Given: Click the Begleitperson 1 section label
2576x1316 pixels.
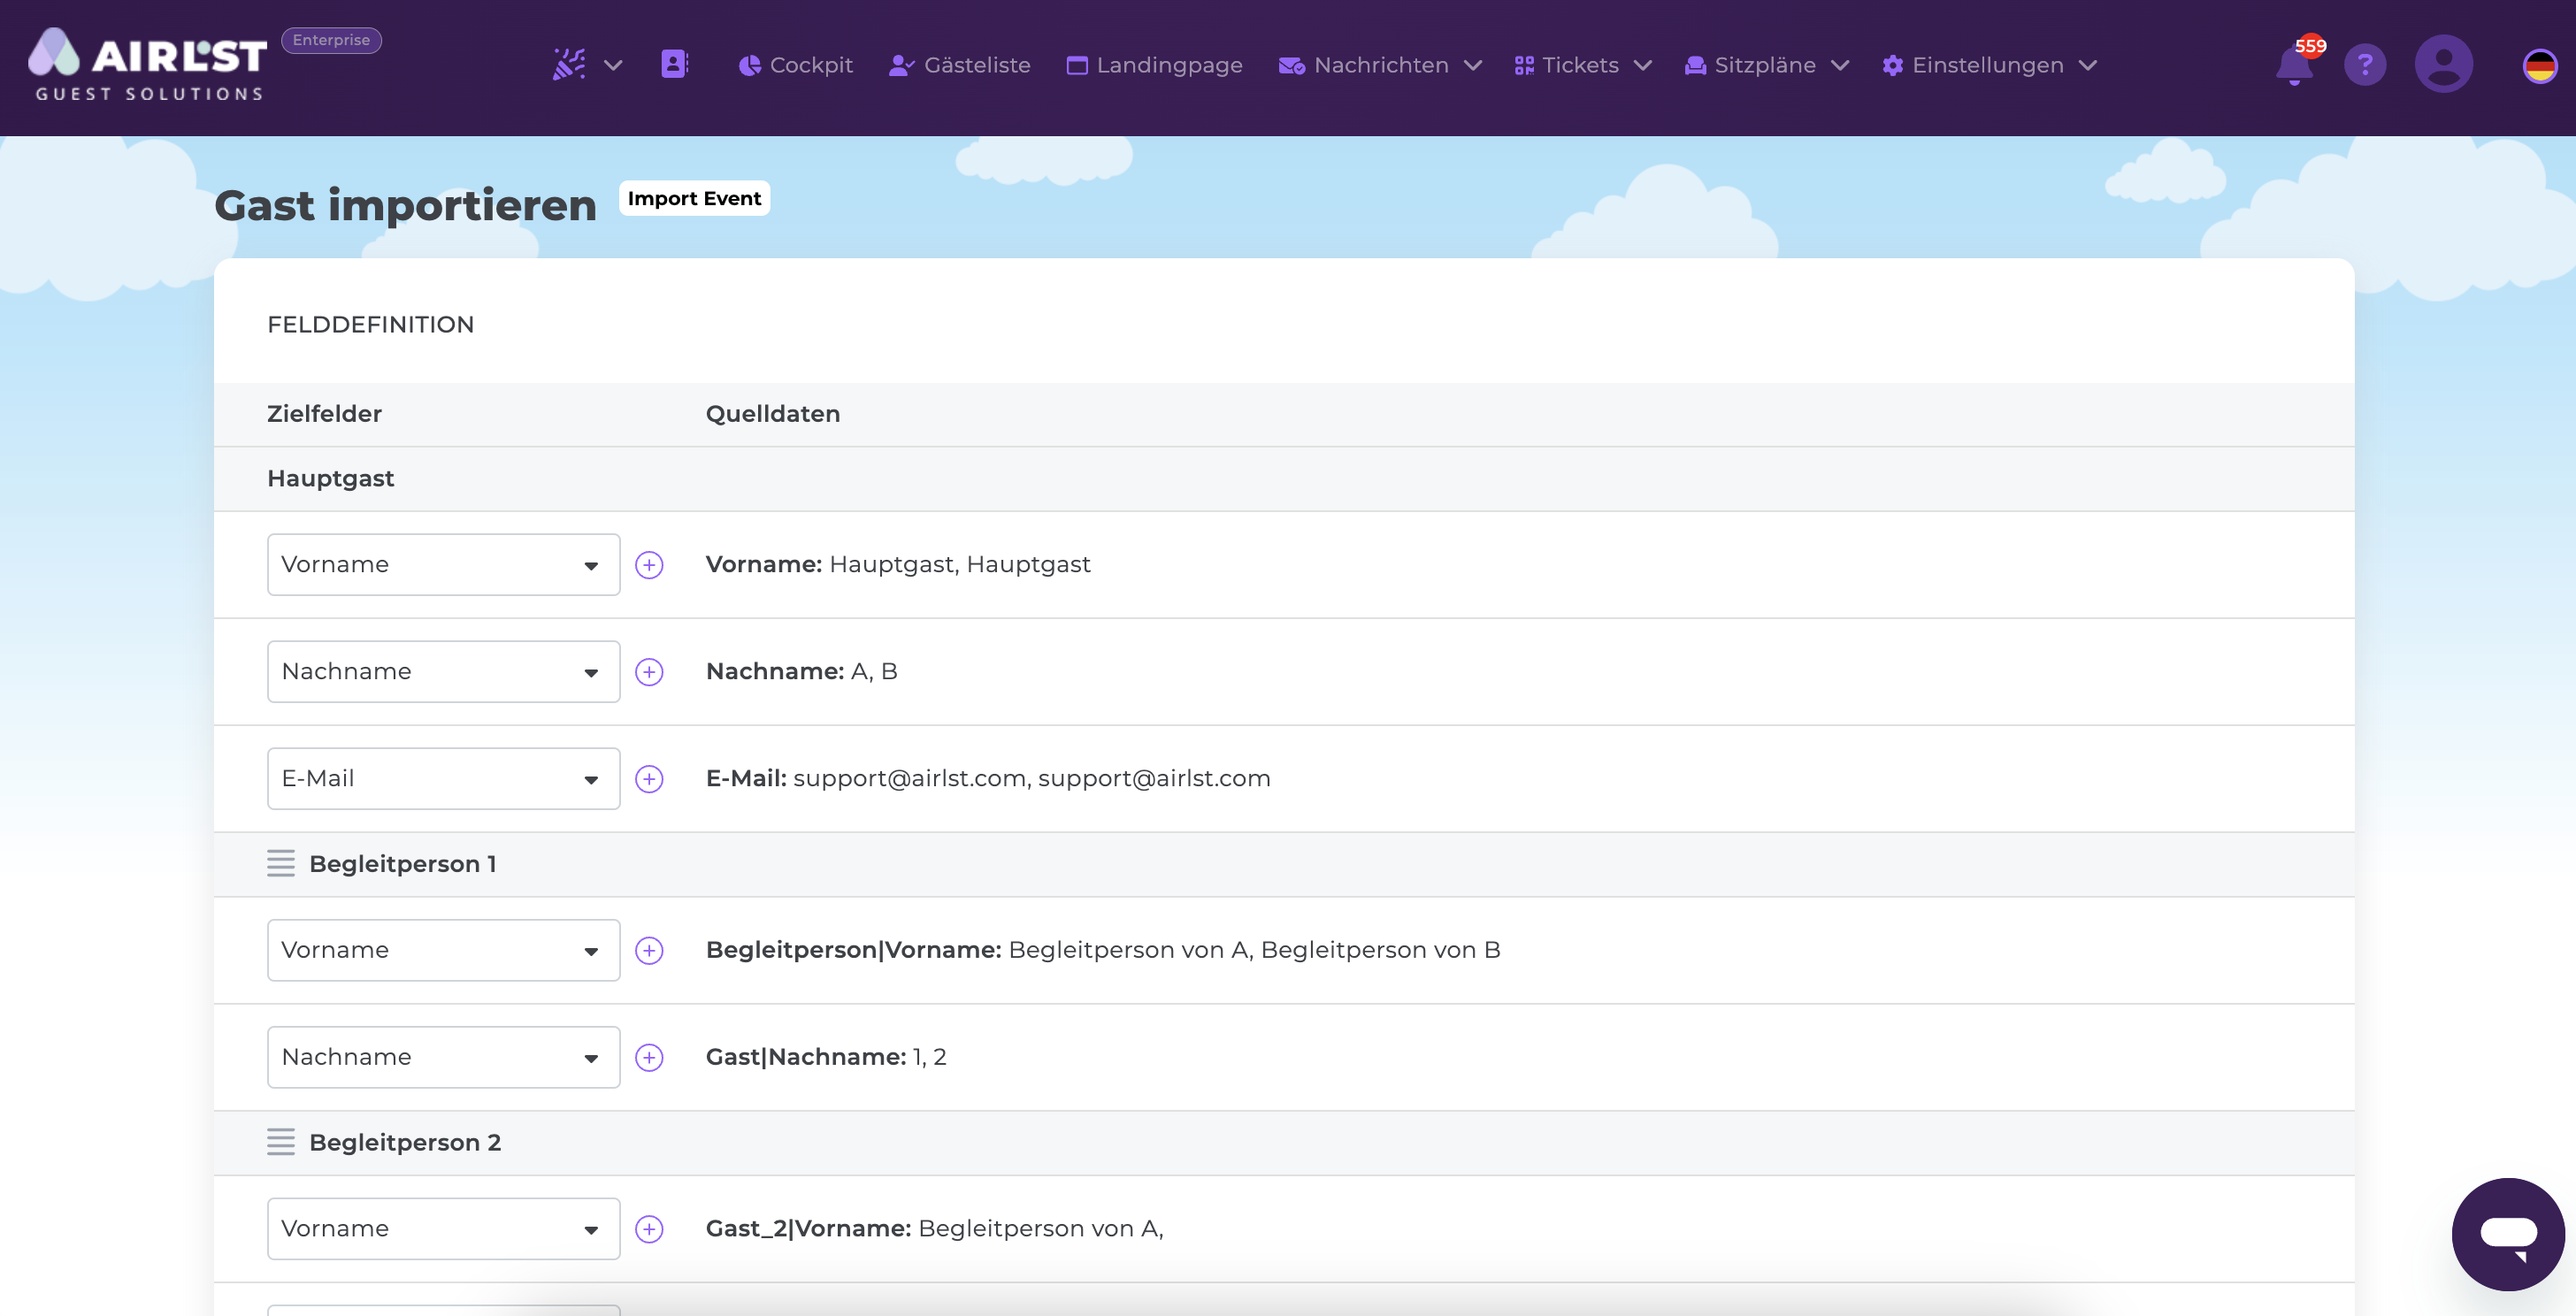Looking at the screenshot, I should 403,864.
